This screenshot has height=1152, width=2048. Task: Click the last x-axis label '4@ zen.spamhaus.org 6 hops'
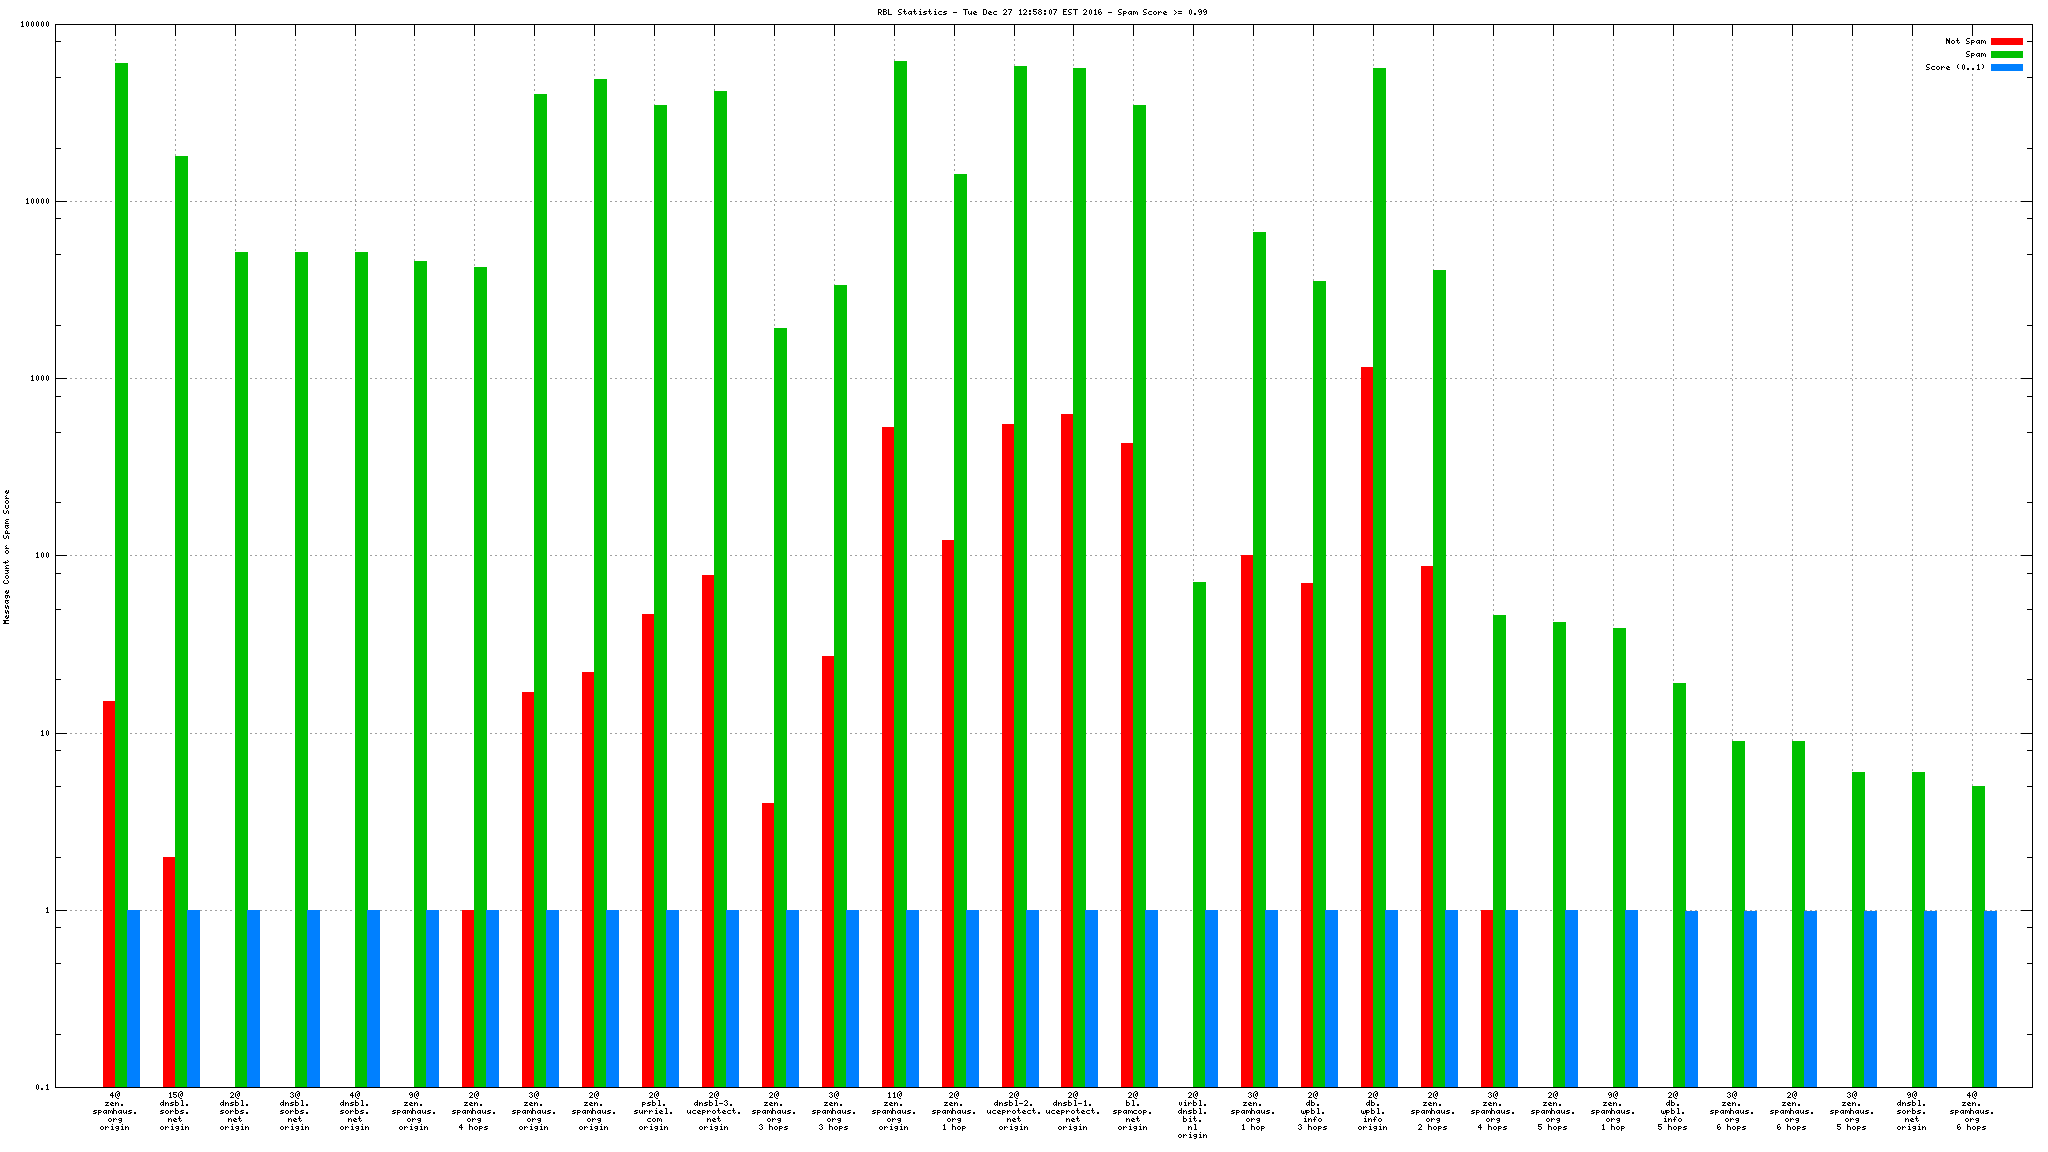tap(1972, 1111)
